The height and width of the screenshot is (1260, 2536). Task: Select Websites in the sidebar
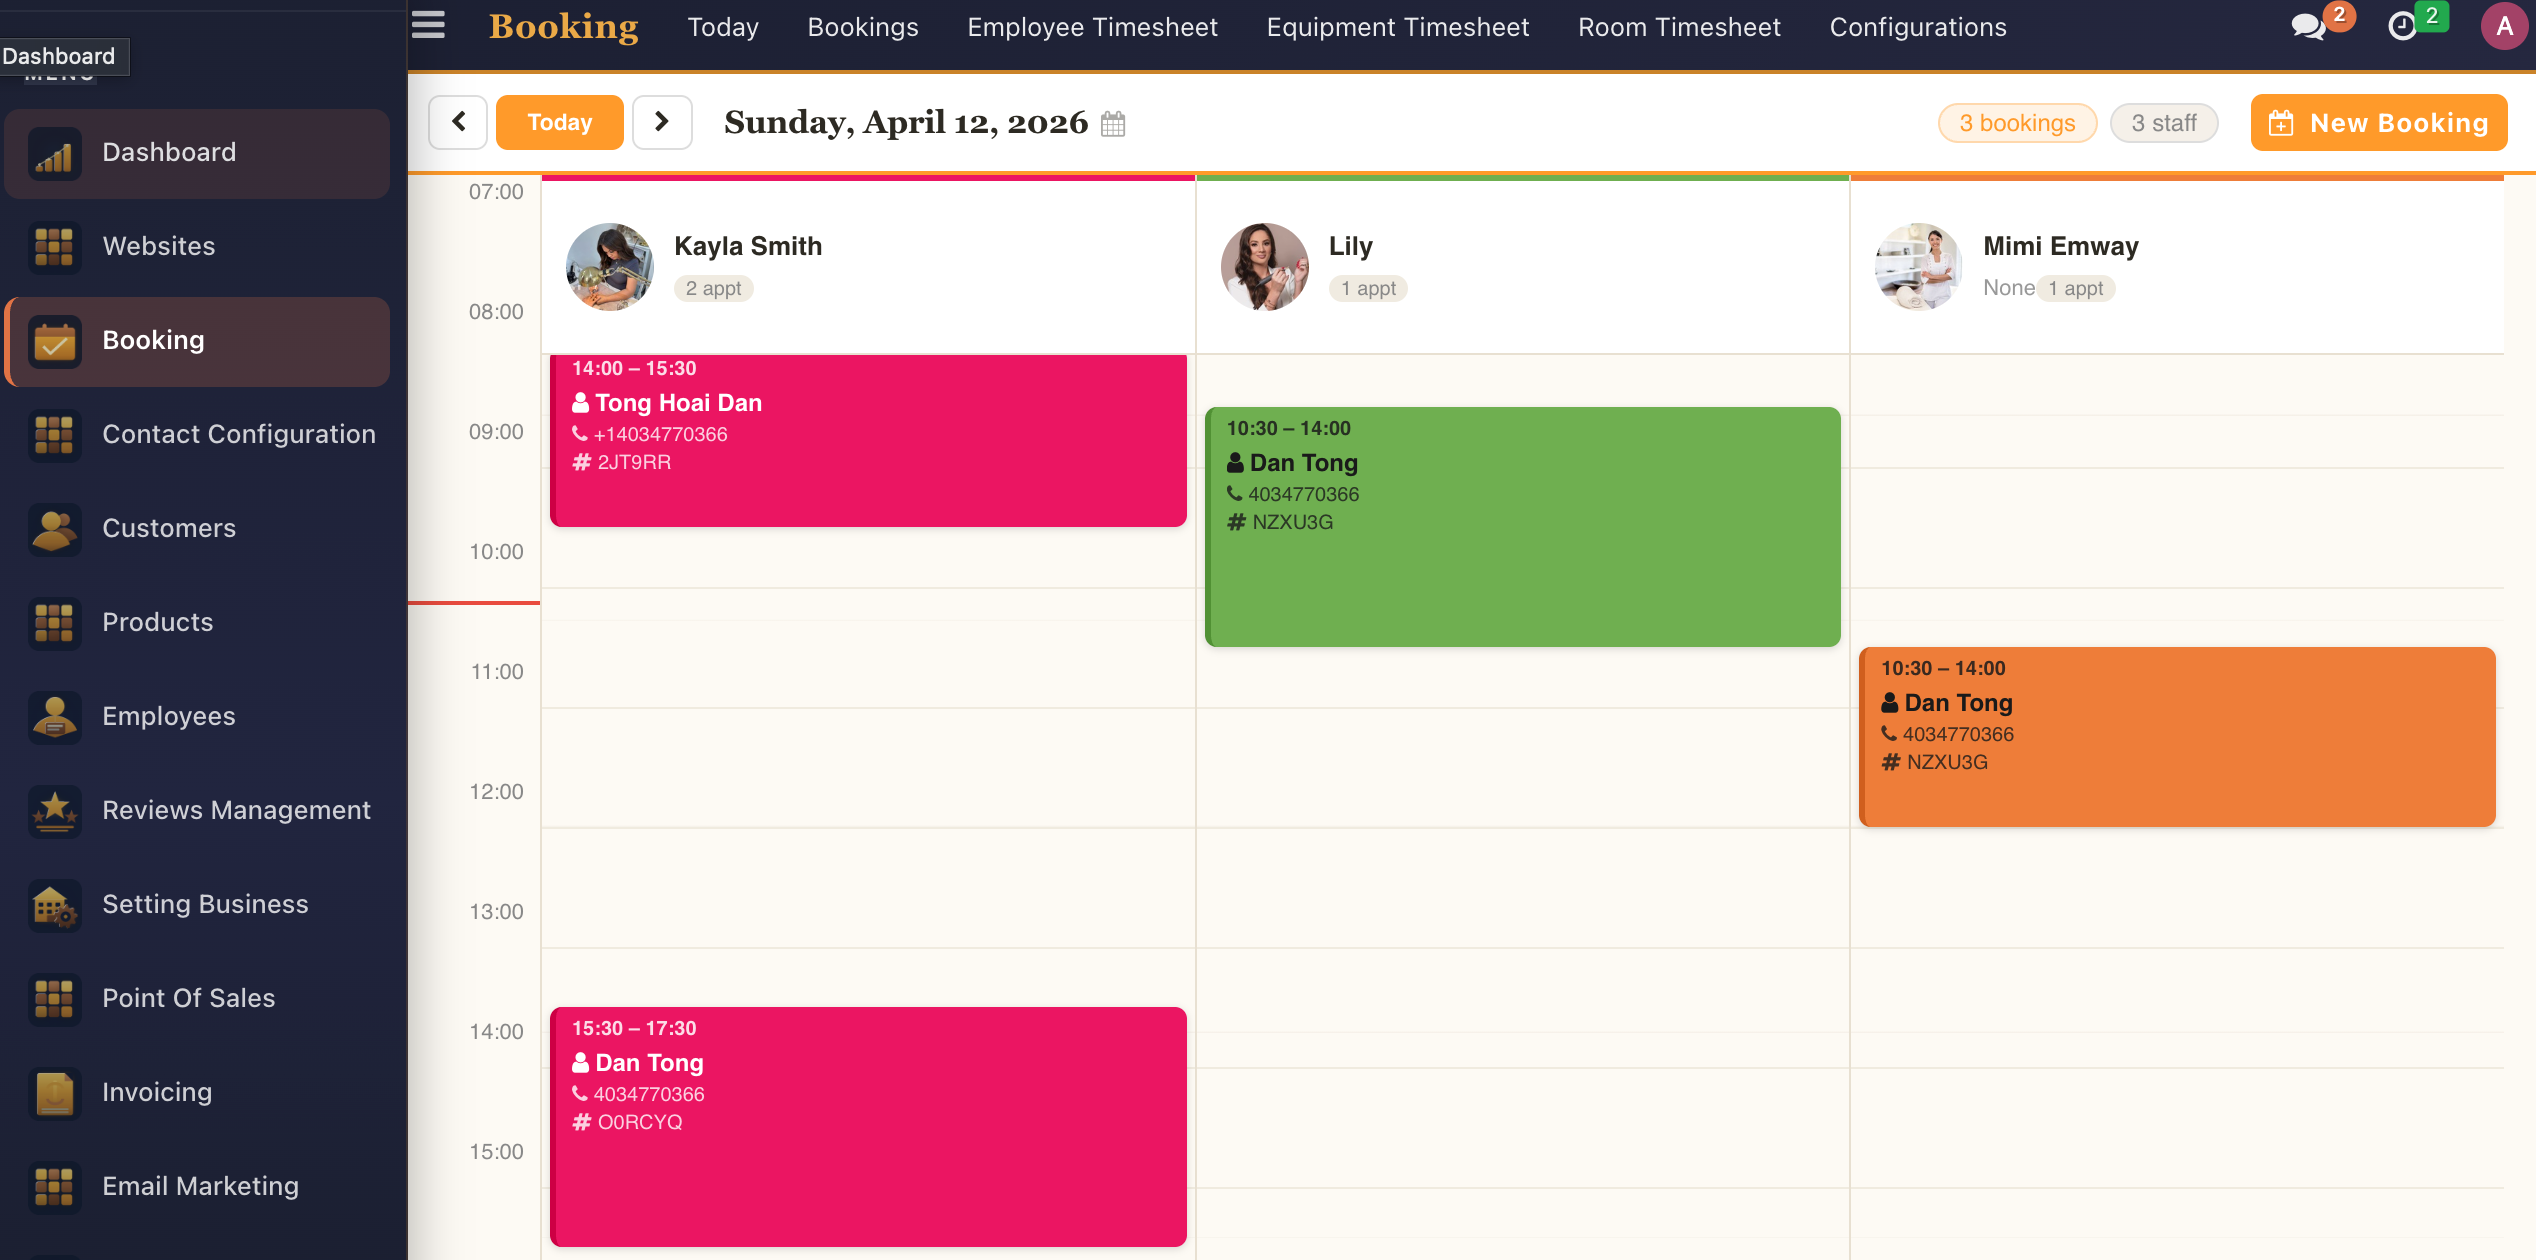[197, 247]
